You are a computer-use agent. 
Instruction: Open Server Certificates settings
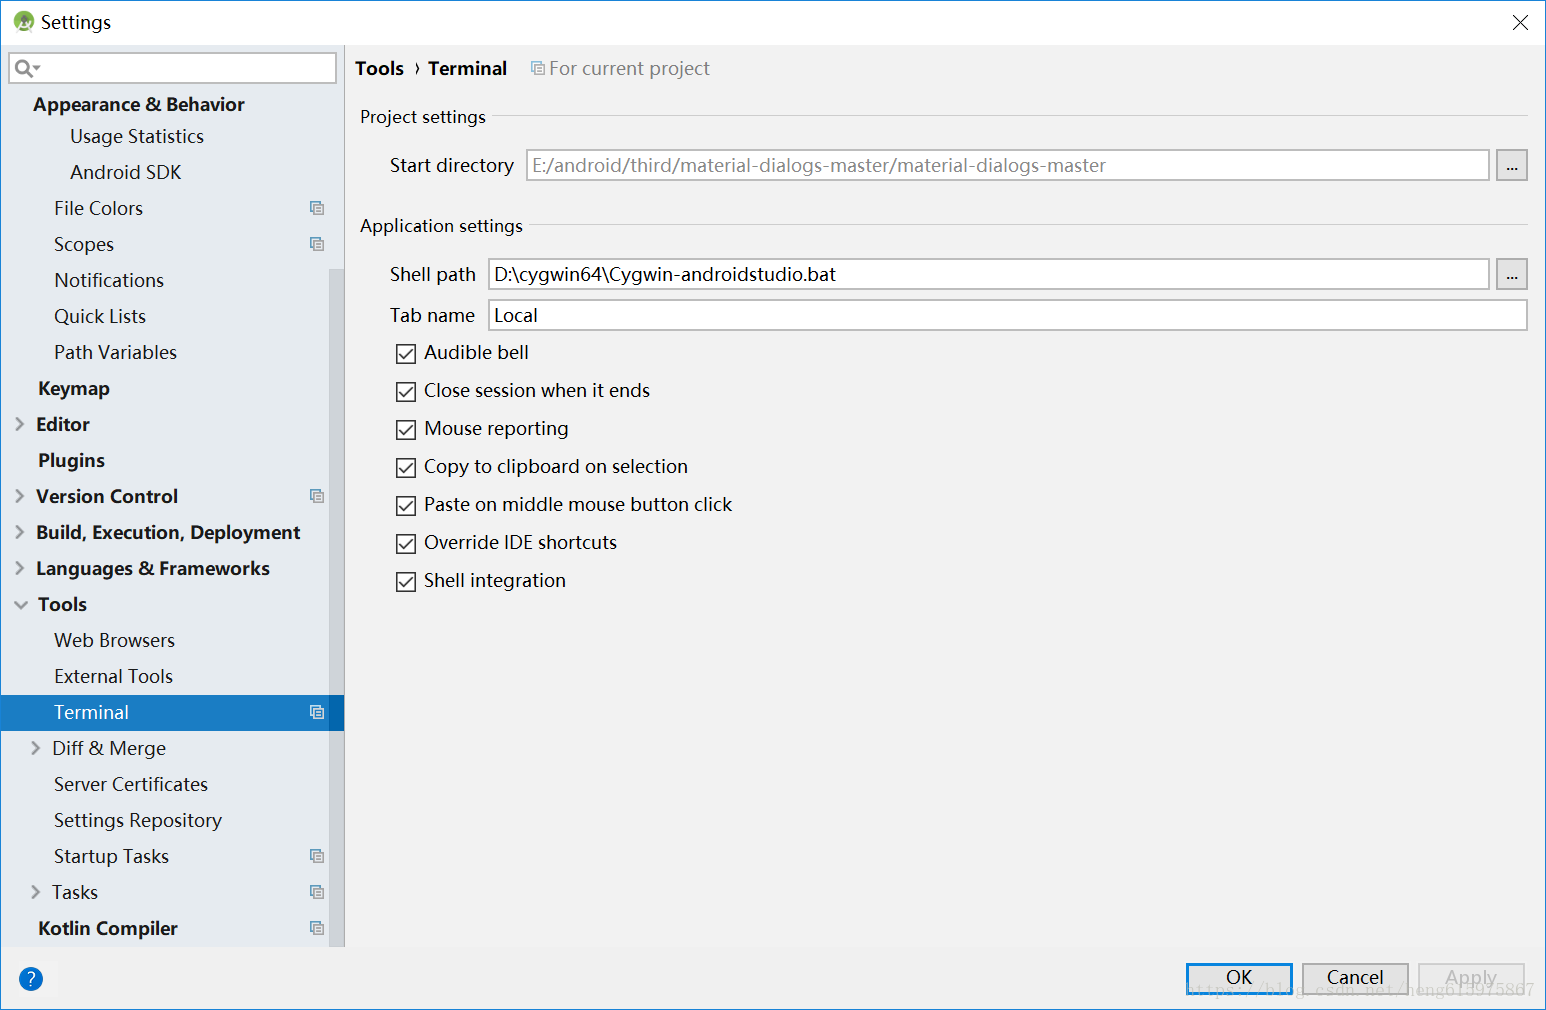tap(131, 784)
